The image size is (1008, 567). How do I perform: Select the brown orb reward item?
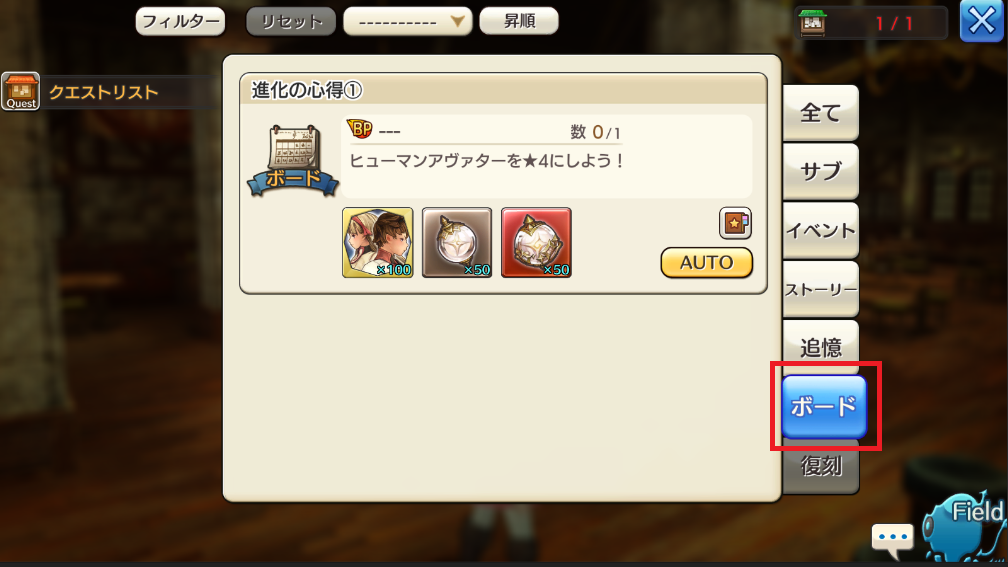(x=456, y=242)
